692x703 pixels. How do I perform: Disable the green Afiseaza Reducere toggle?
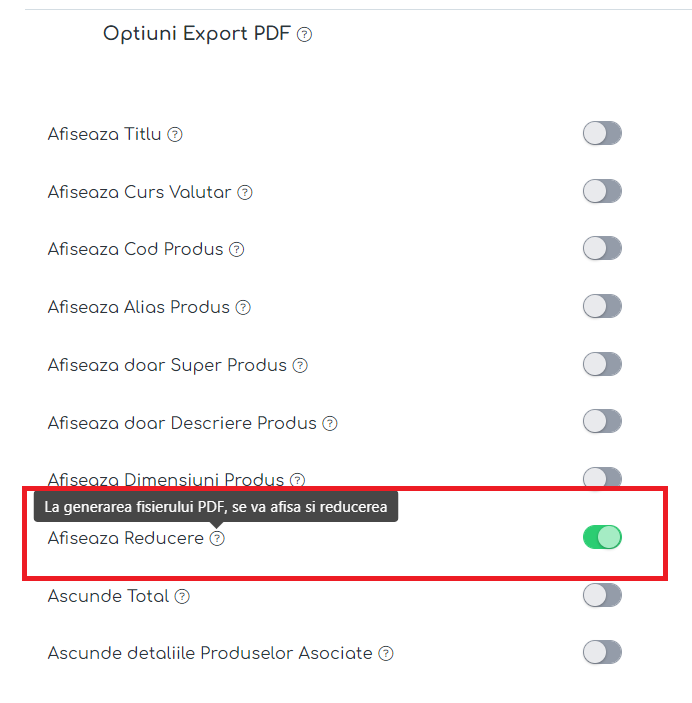(602, 537)
